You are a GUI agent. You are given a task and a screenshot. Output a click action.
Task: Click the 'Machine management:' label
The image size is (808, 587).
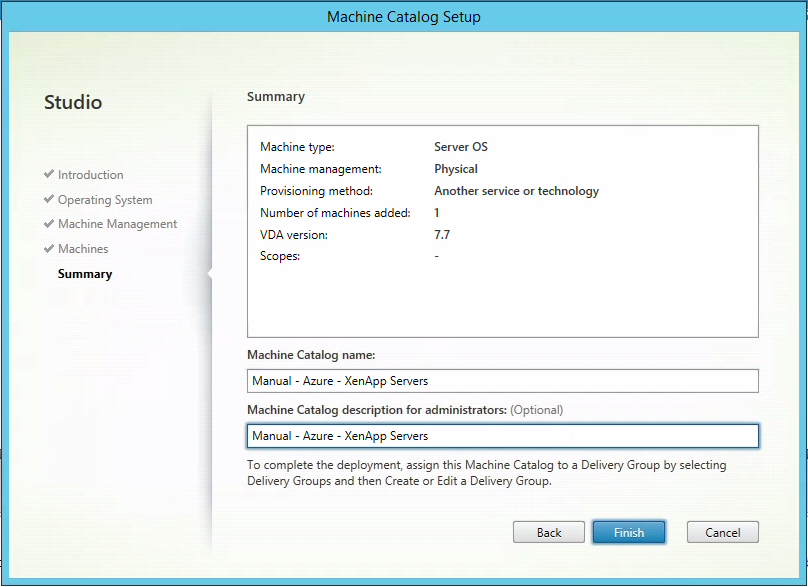pos(321,169)
